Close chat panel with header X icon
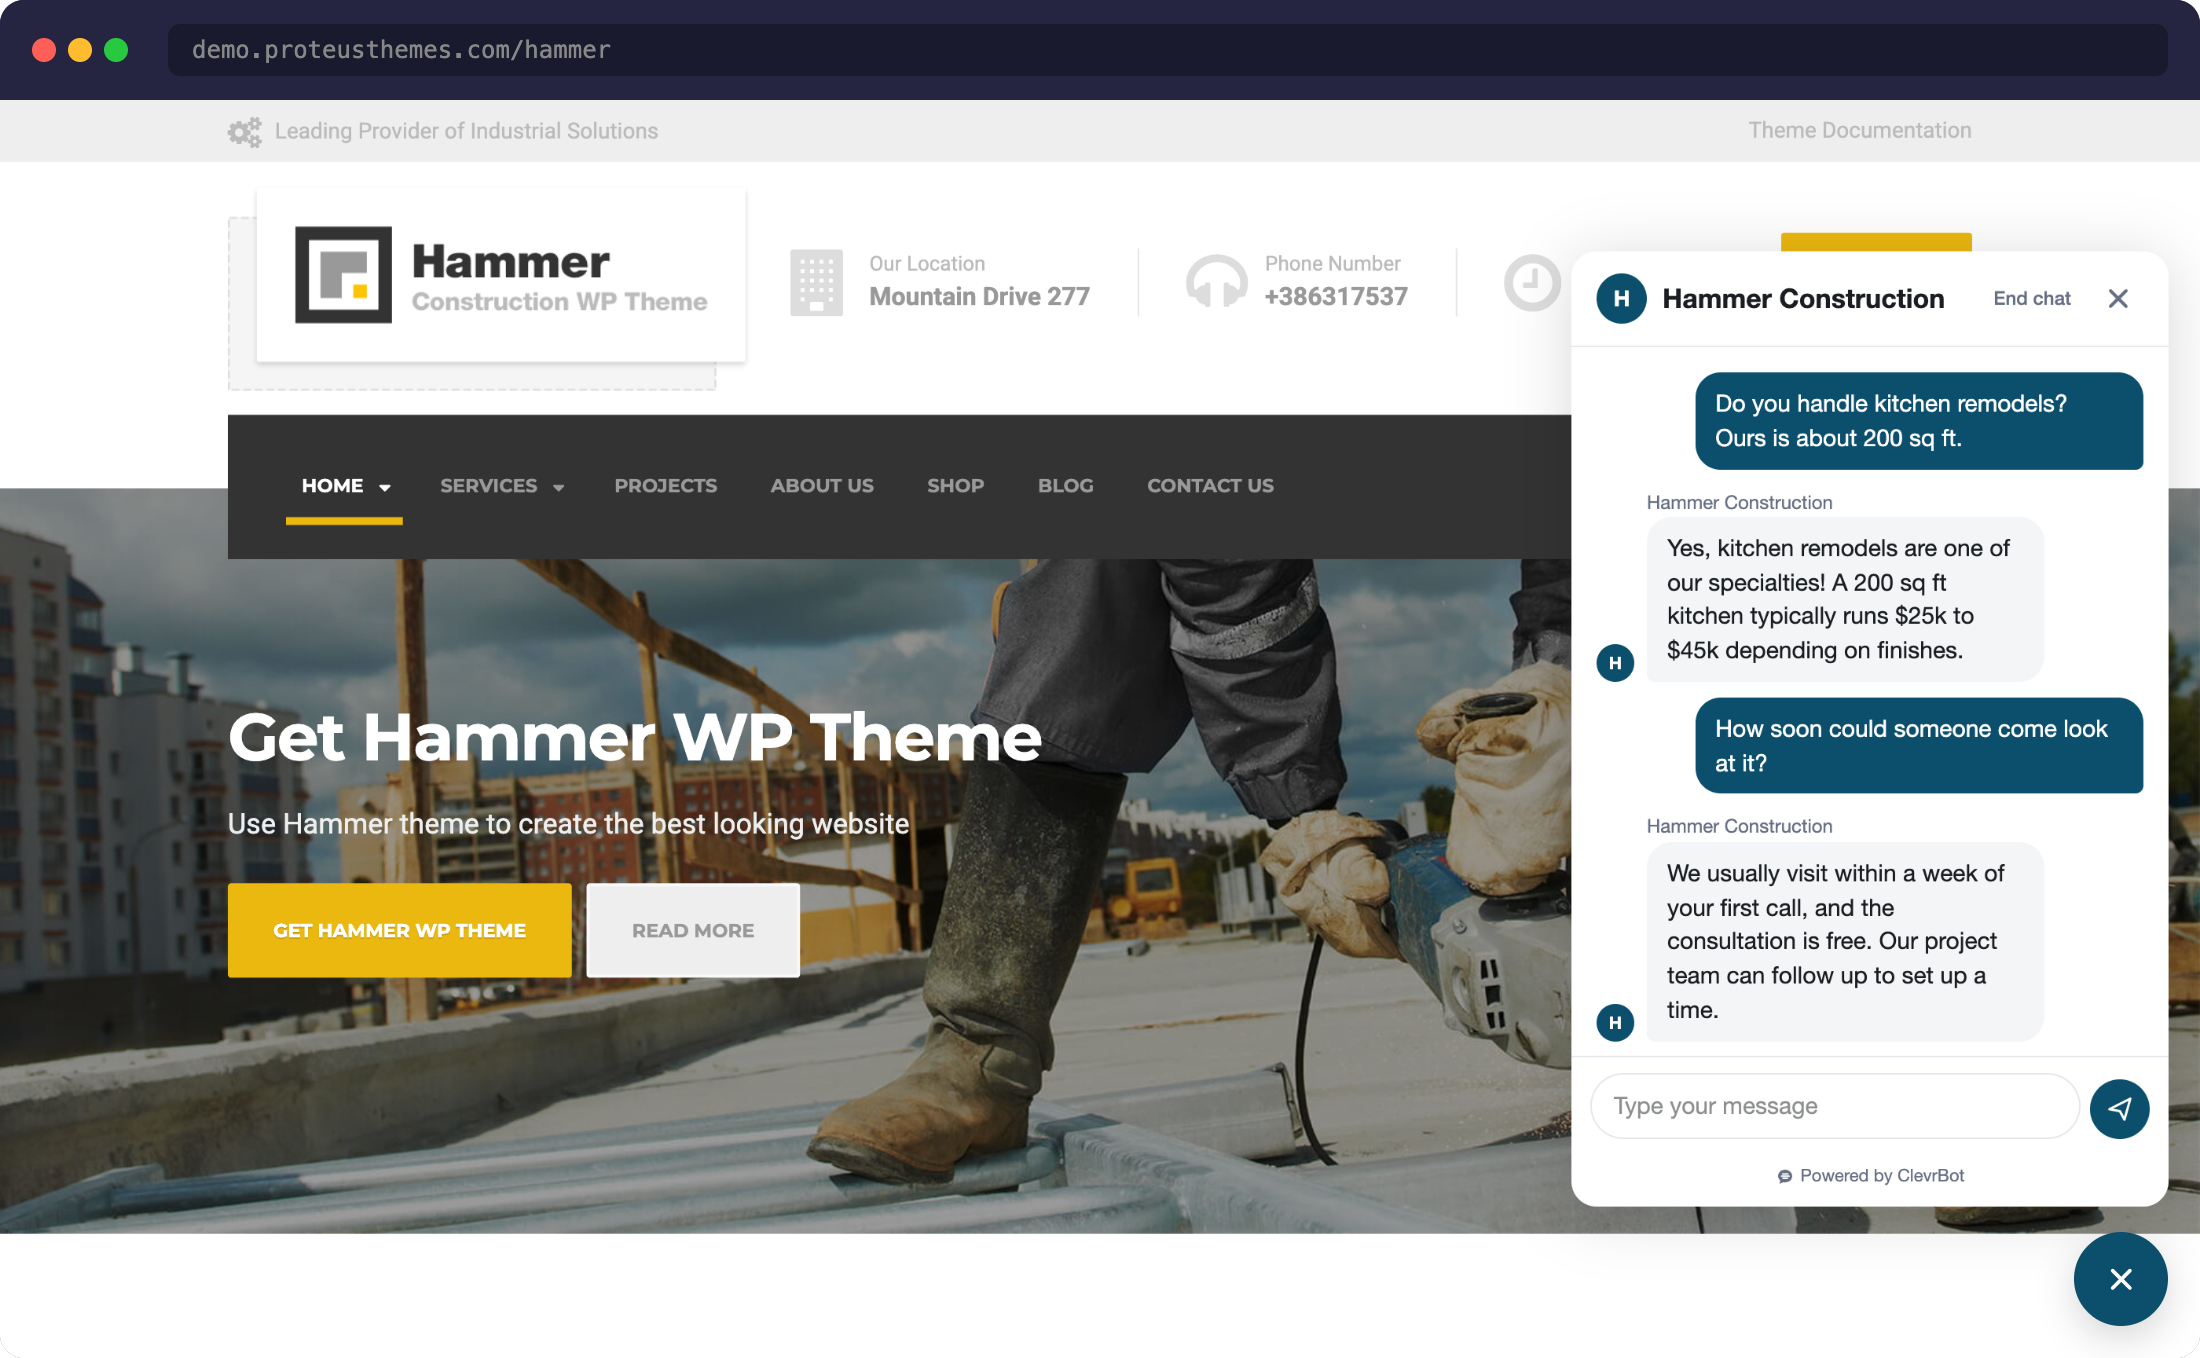Viewport: 2200px width, 1358px height. pyautogui.click(x=2118, y=298)
